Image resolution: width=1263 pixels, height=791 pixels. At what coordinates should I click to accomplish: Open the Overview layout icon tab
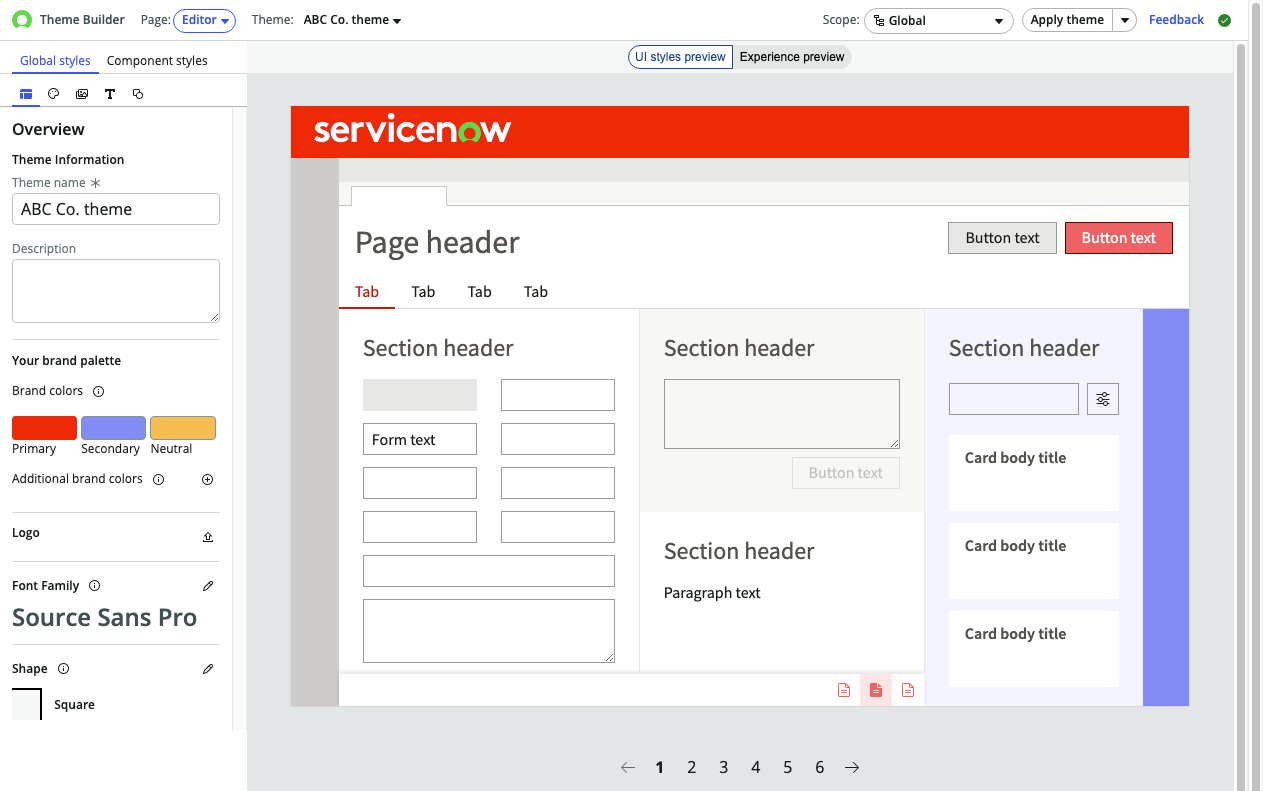point(26,94)
